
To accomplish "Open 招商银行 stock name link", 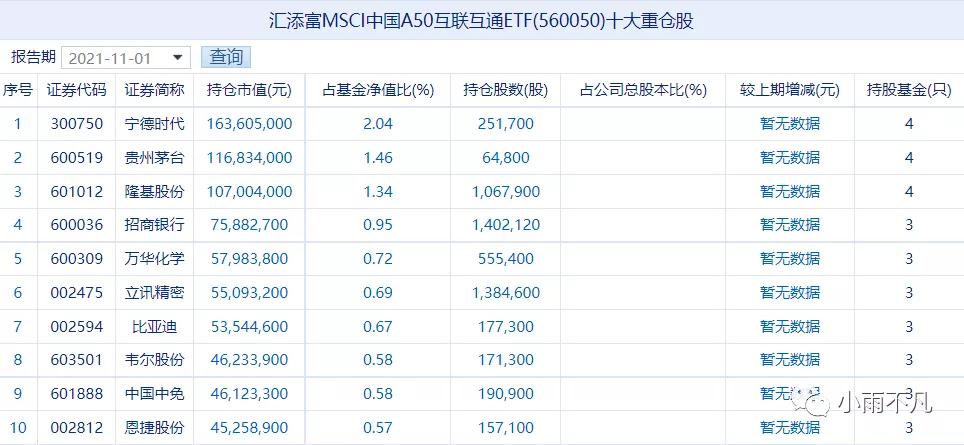I will [x=154, y=225].
